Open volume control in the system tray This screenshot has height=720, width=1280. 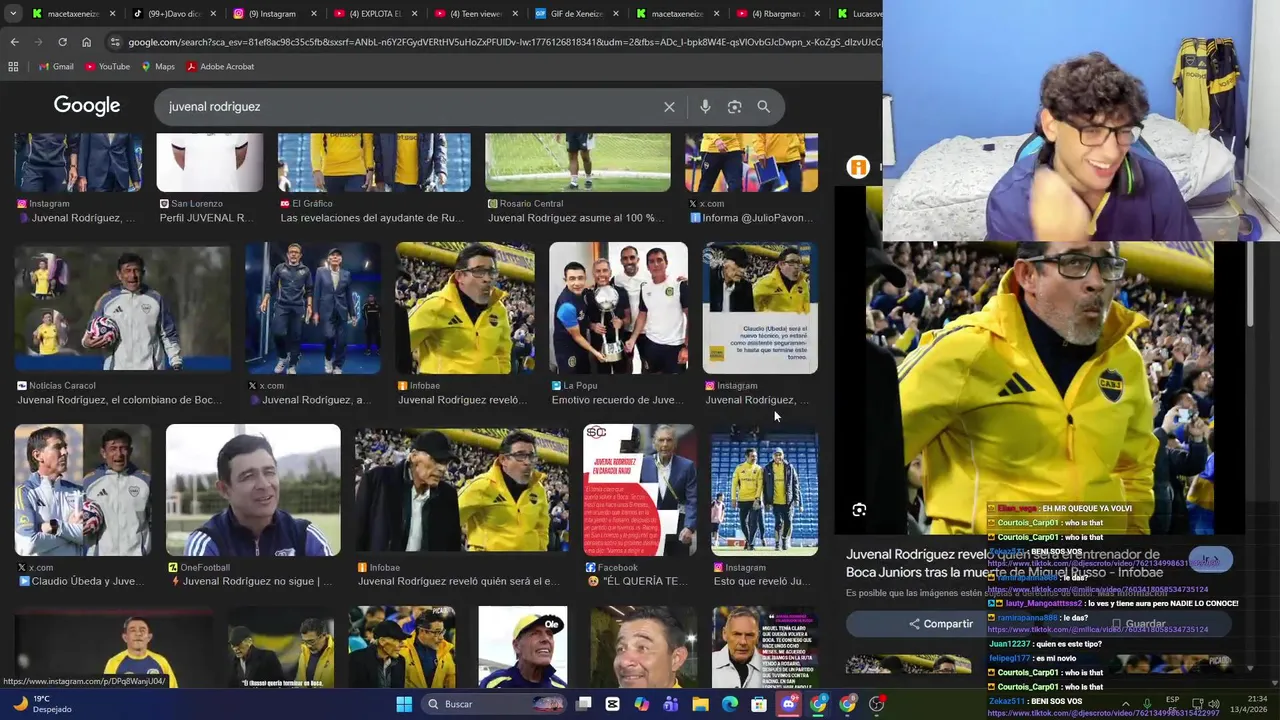(x=1213, y=704)
